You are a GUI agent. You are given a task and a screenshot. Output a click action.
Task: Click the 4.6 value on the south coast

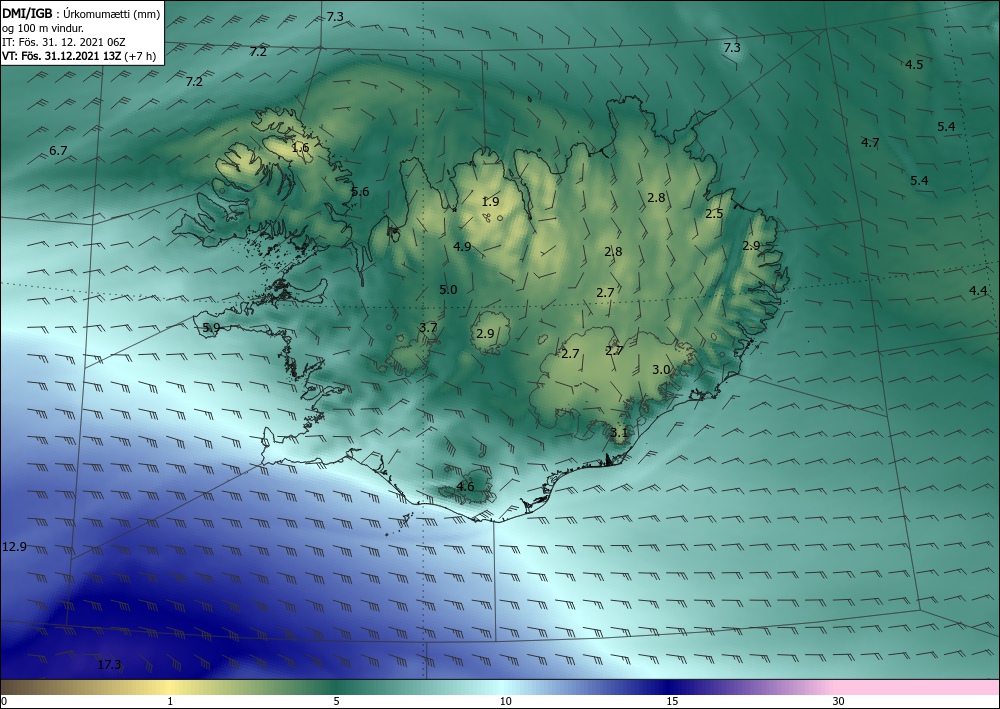tap(466, 487)
